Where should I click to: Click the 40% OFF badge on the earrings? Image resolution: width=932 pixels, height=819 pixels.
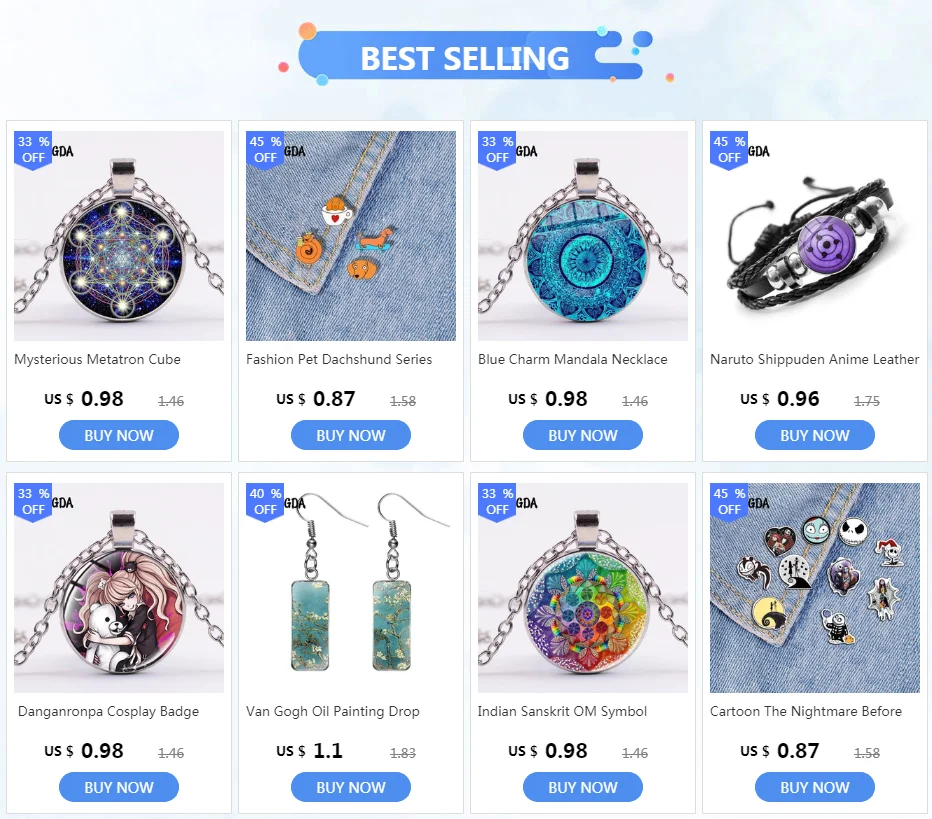[265, 502]
